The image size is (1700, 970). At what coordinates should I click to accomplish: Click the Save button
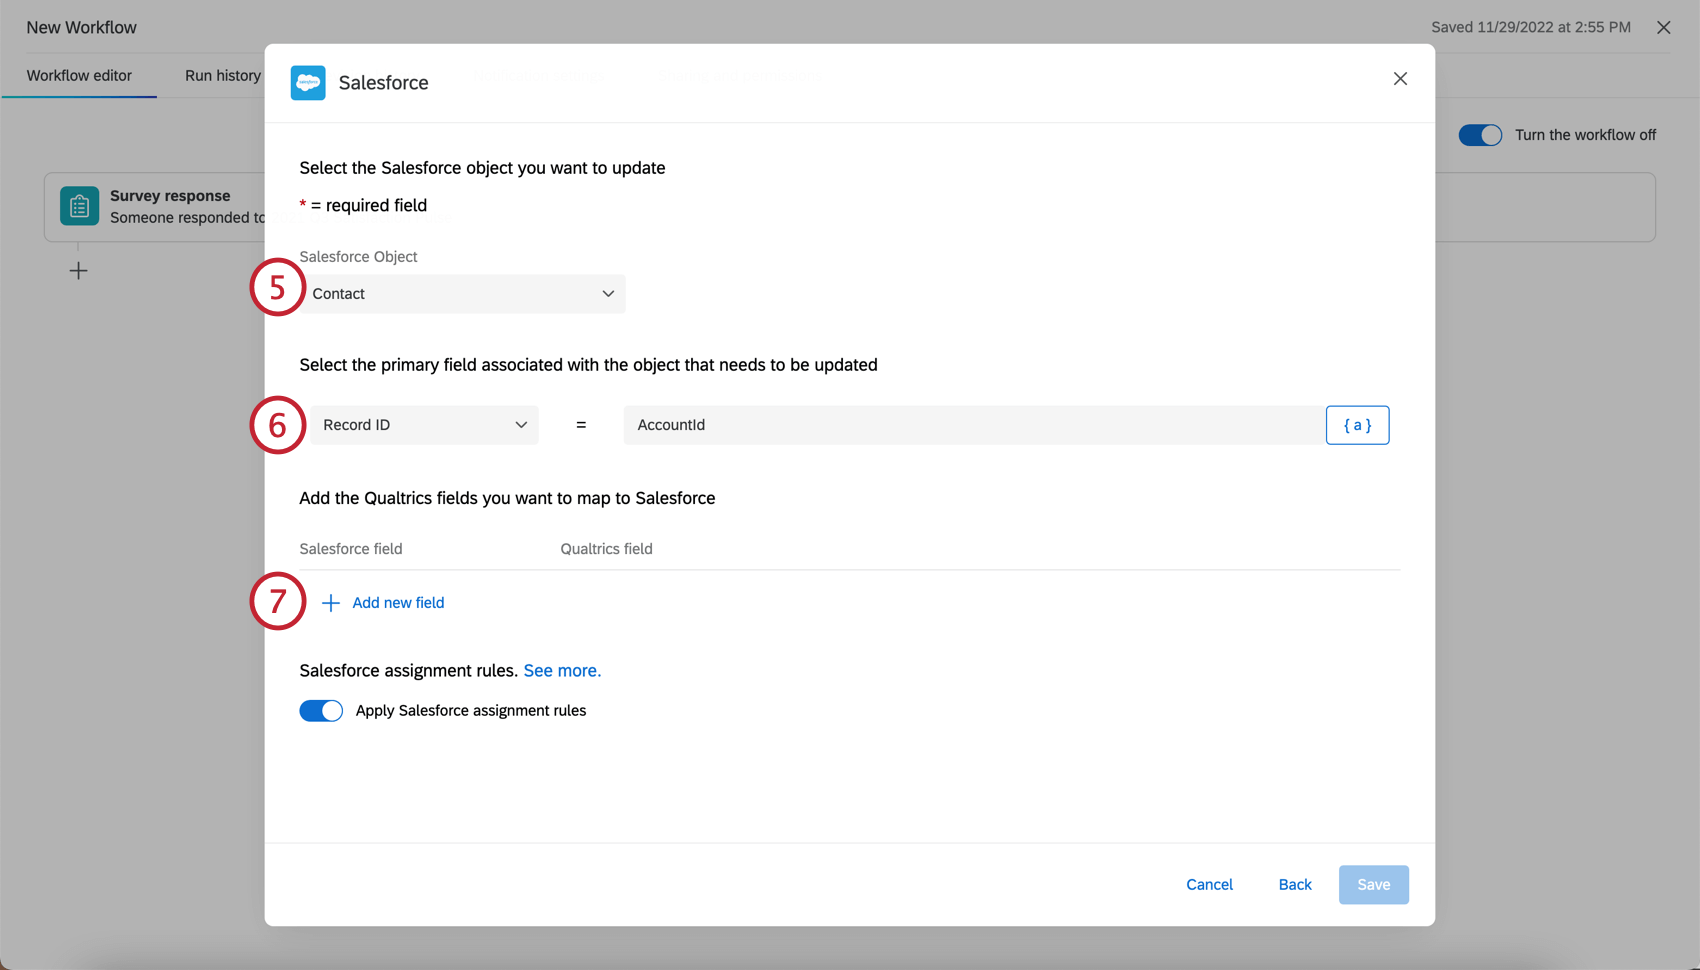[1373, 884]
